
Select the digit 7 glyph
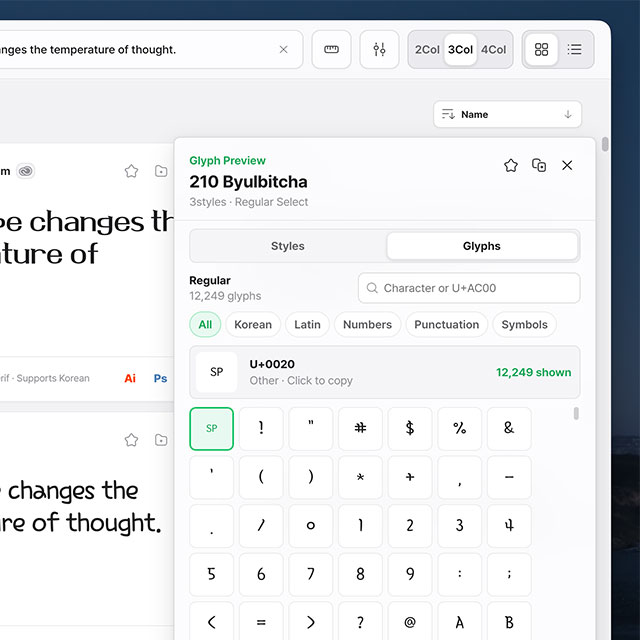pos(311,574)
